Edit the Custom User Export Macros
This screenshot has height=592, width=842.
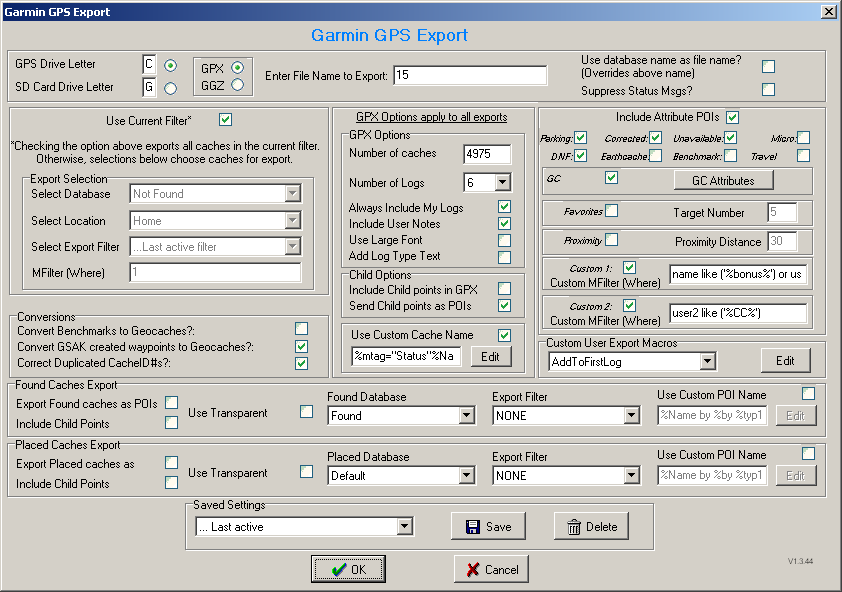tap(785, 361)
